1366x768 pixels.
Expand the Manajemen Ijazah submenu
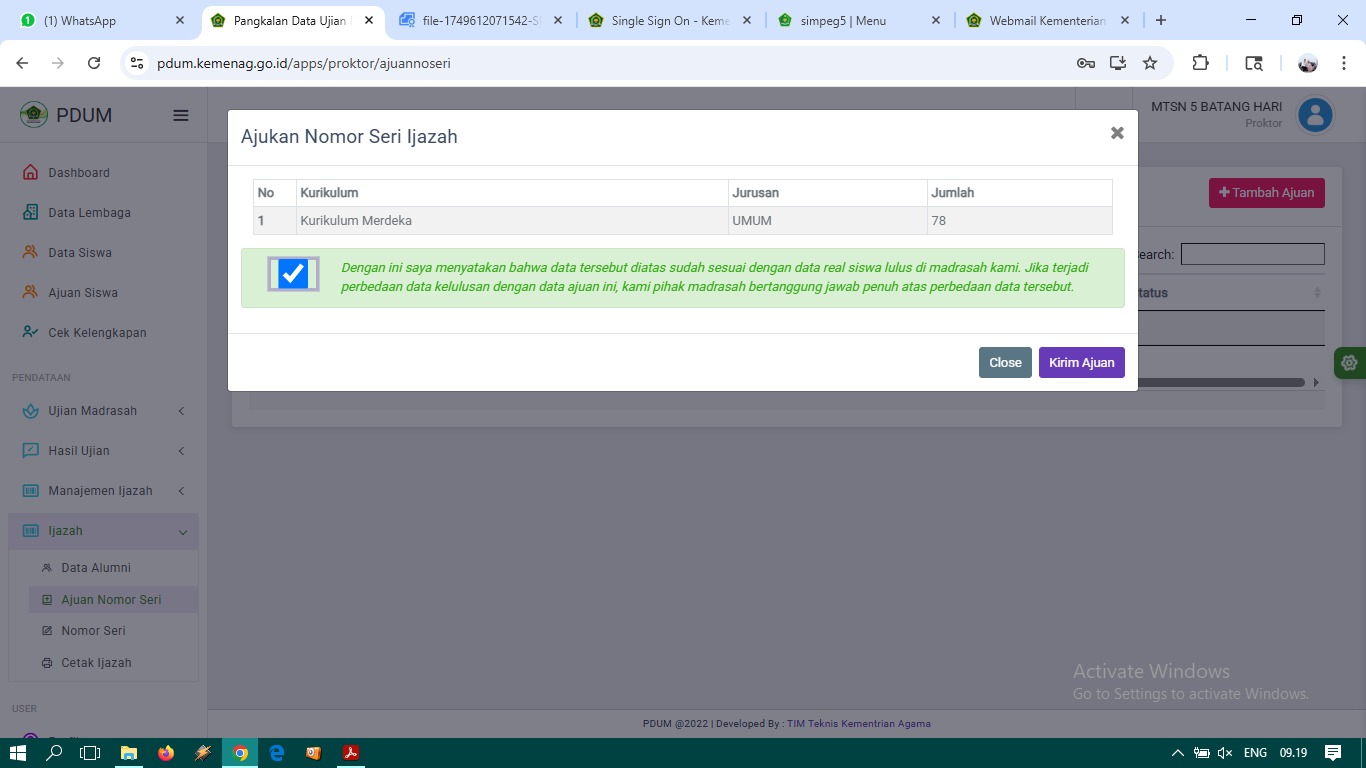pyautogui.click(x=181, y=491)
